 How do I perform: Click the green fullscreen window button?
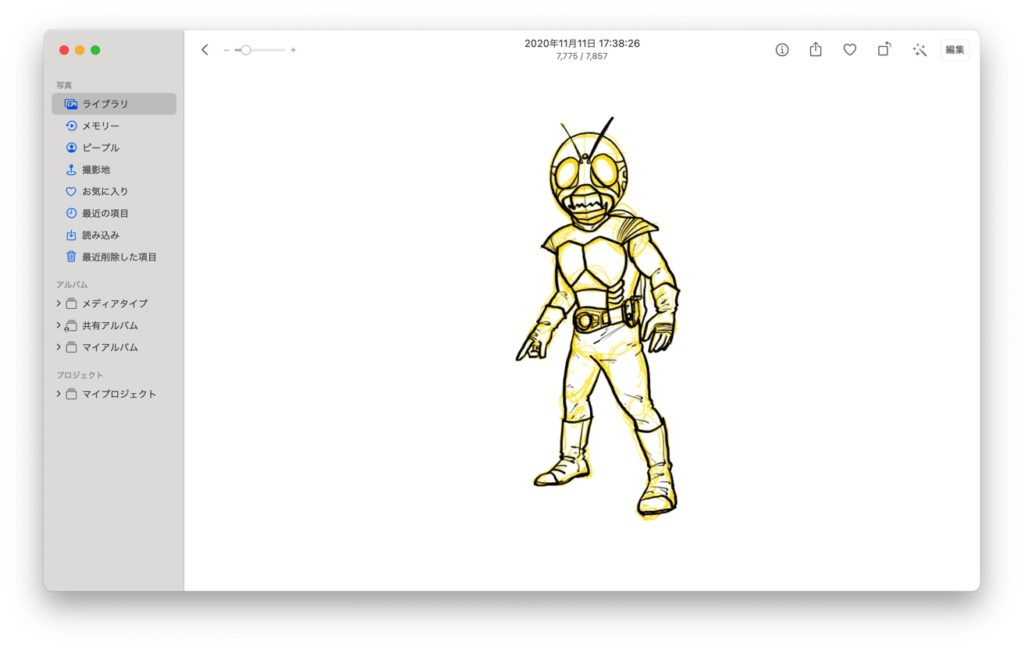95,50
